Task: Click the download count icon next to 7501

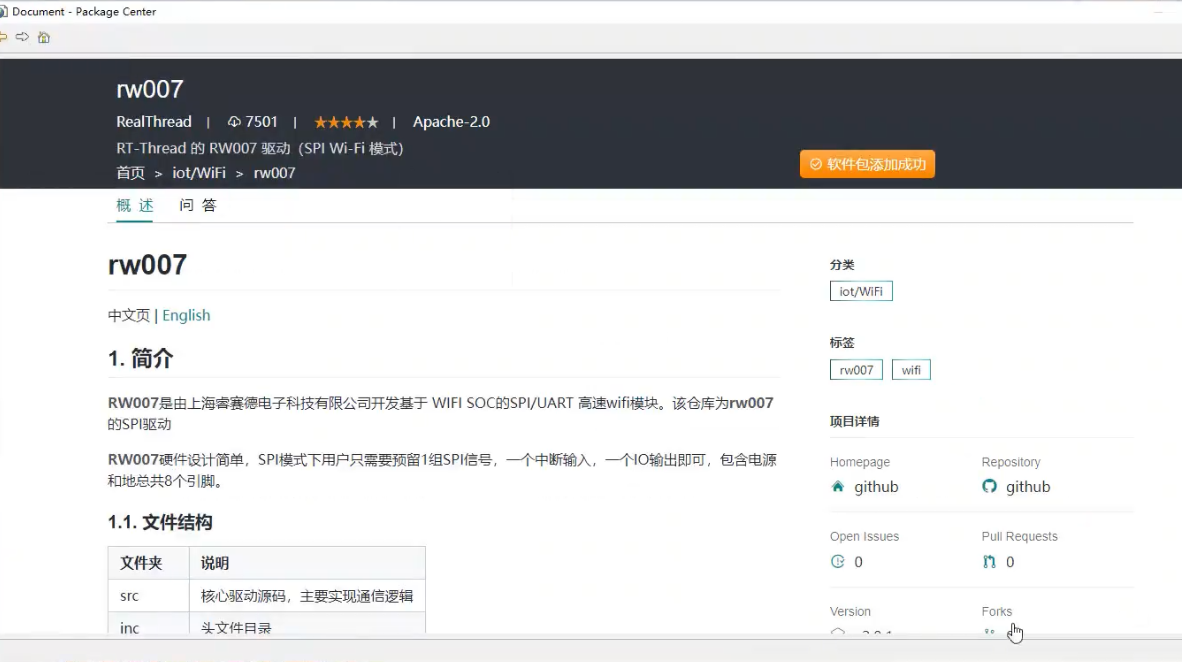Action: 234,122
